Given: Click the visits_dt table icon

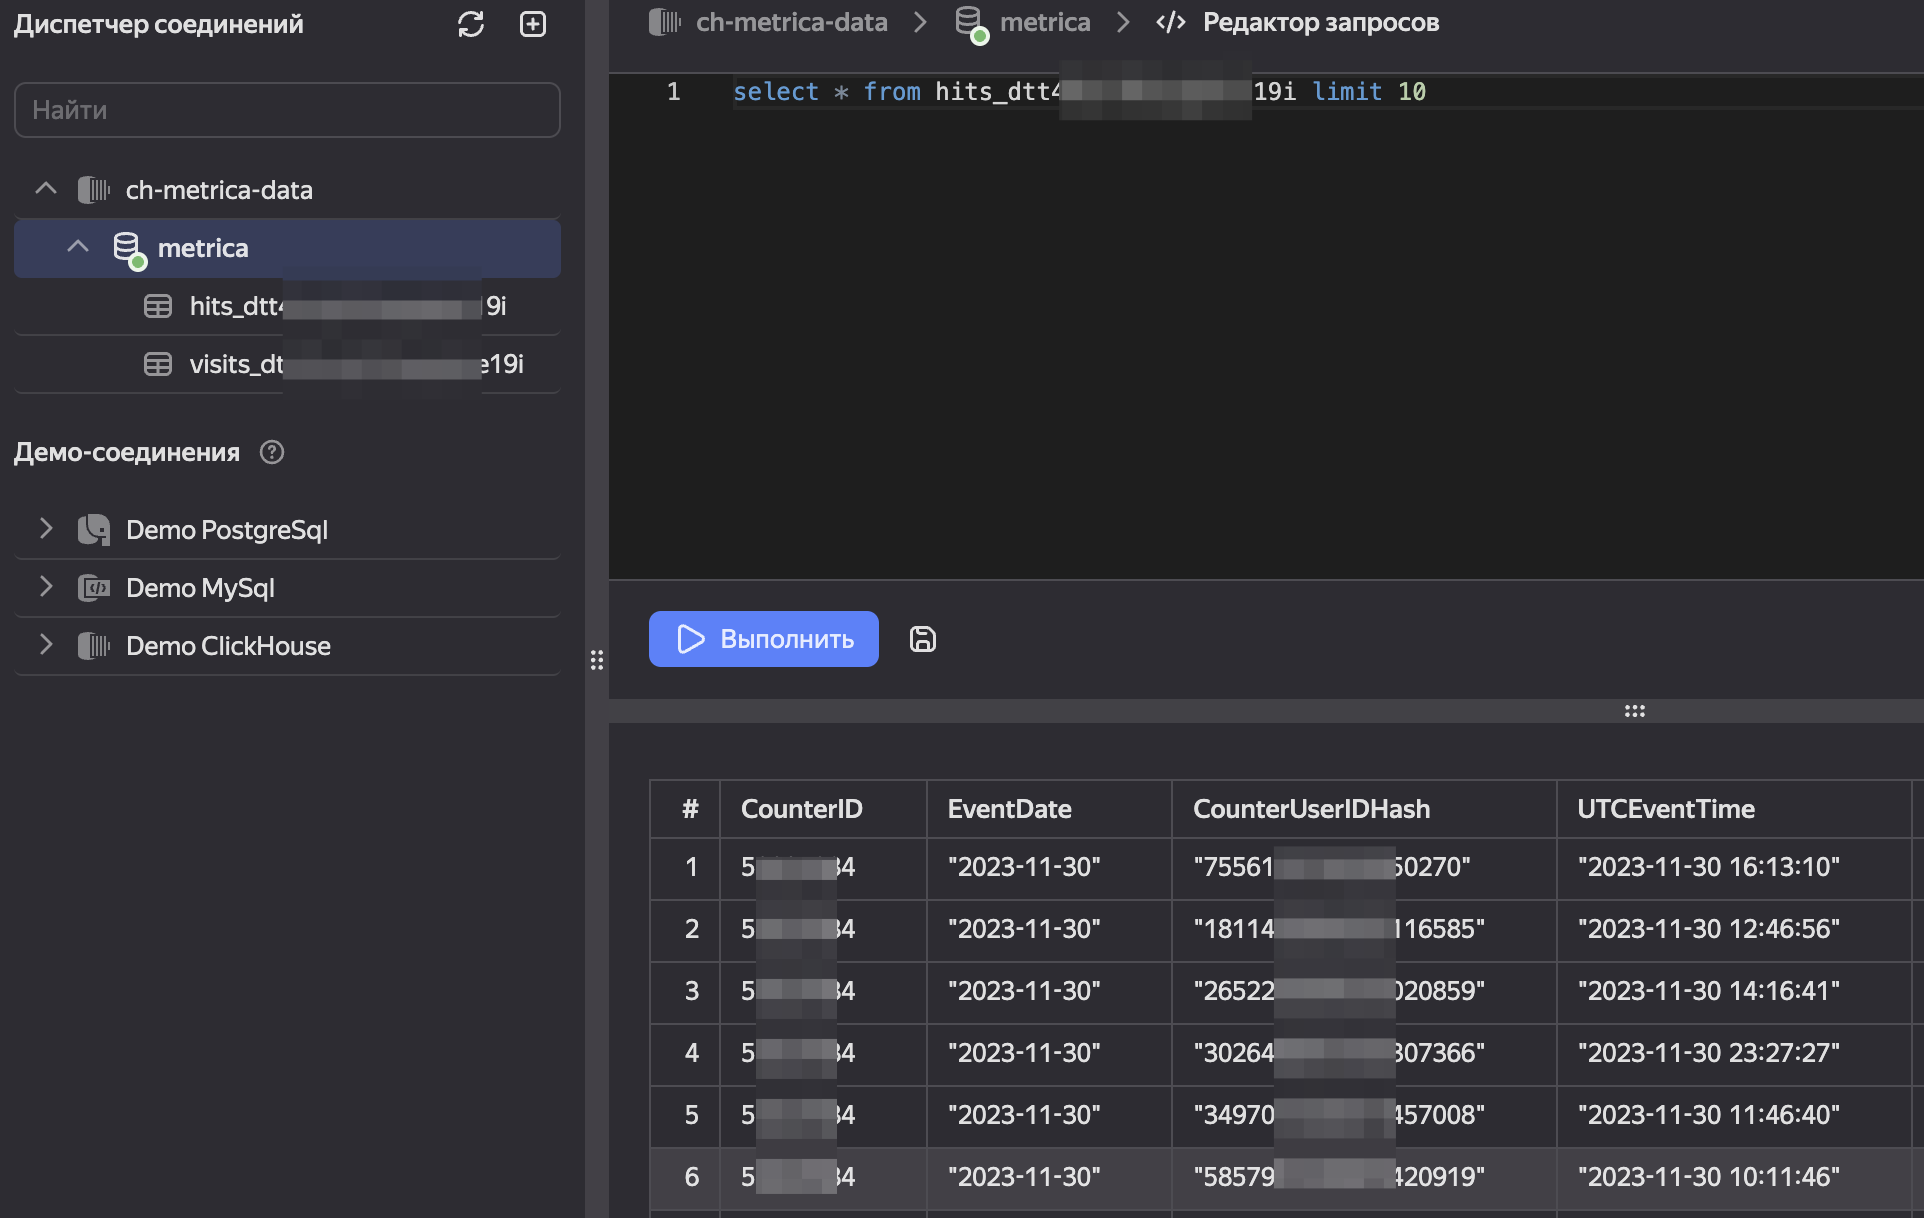Looking at the screenshot, I should click(x=158, y=364).
